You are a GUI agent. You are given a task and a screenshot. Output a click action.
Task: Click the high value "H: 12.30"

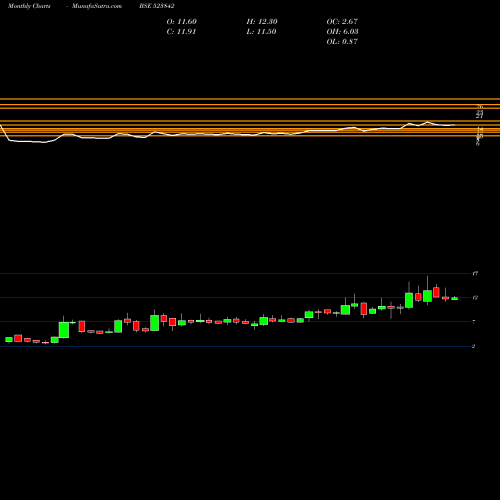262,22
